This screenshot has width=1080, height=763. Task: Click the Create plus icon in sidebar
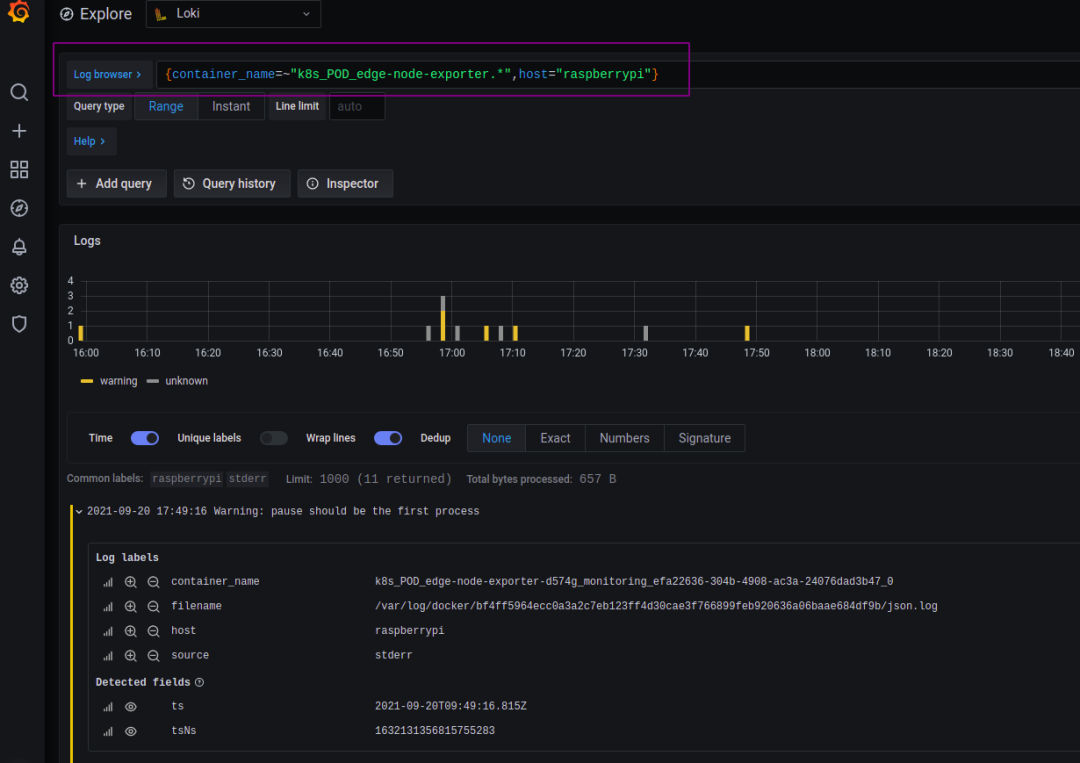click(x=19, y=131)
